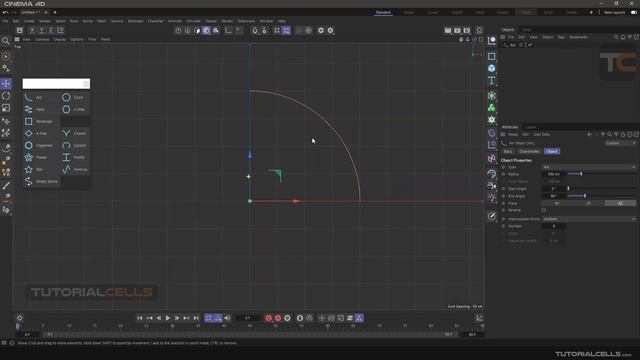Open the File menu
This screenshot has height=360, width=640.
(5, 21)
